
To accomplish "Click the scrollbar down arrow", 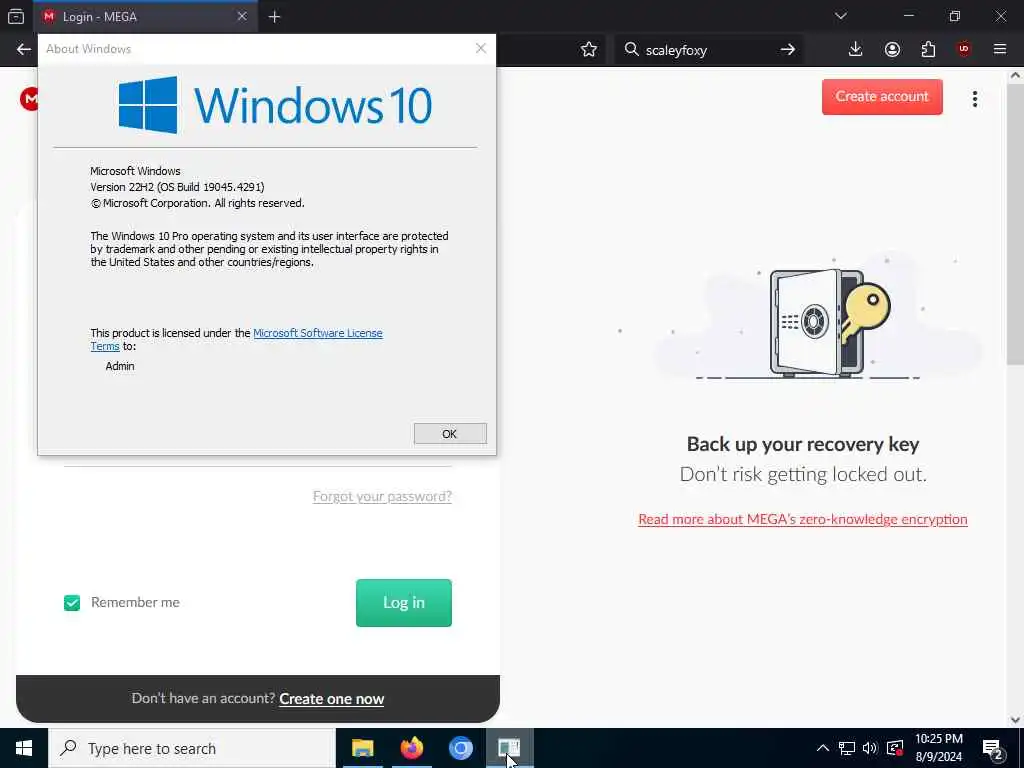I will (x=1016, y=720).
